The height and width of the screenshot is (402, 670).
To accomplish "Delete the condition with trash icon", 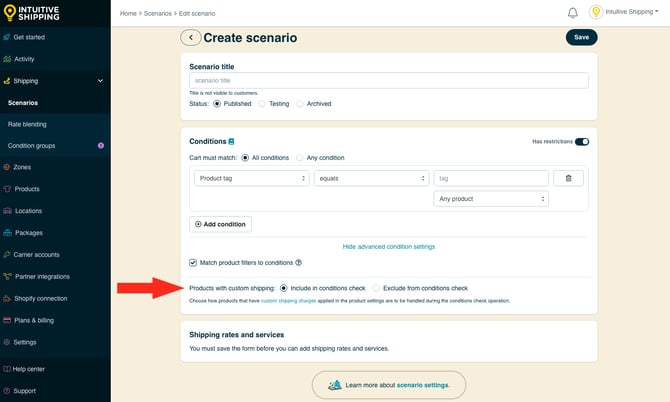I will pyautogui.click(x=568, y=178).
